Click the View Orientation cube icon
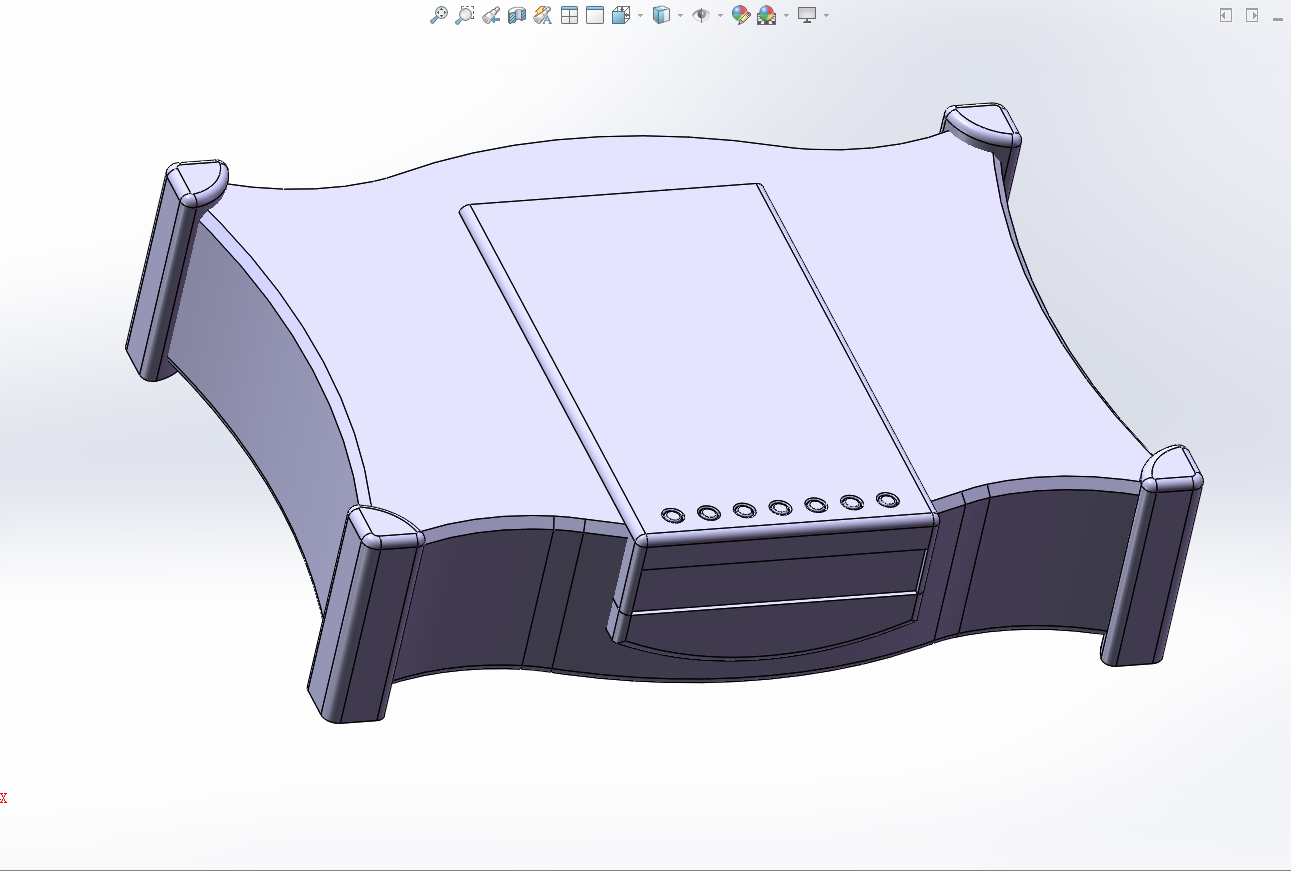 [620, 15]
